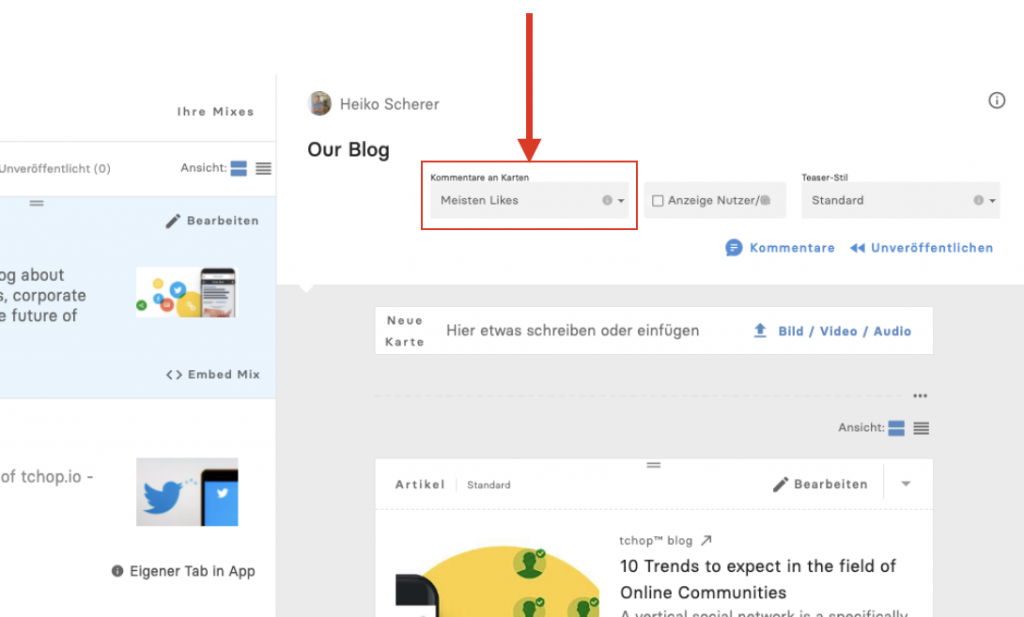Viewport: 1024px width, 617px height.
Task: Open the Teaser-Stil Standard dropdown
Action: 901,200
